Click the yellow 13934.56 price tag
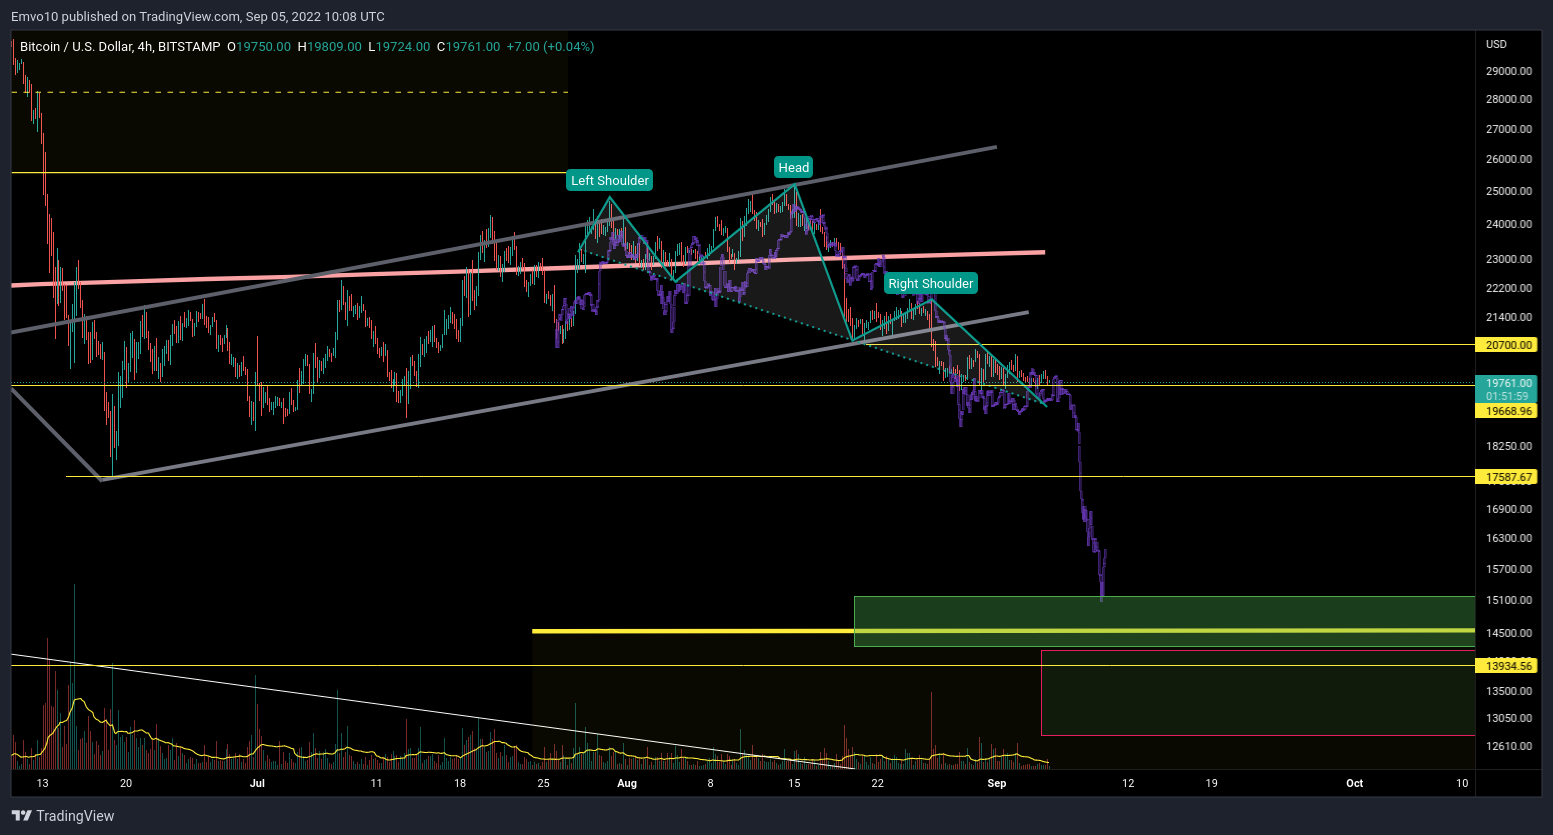Viewport: 1553px width, 835px height. pyautogui.click(x=1507, y=665)
